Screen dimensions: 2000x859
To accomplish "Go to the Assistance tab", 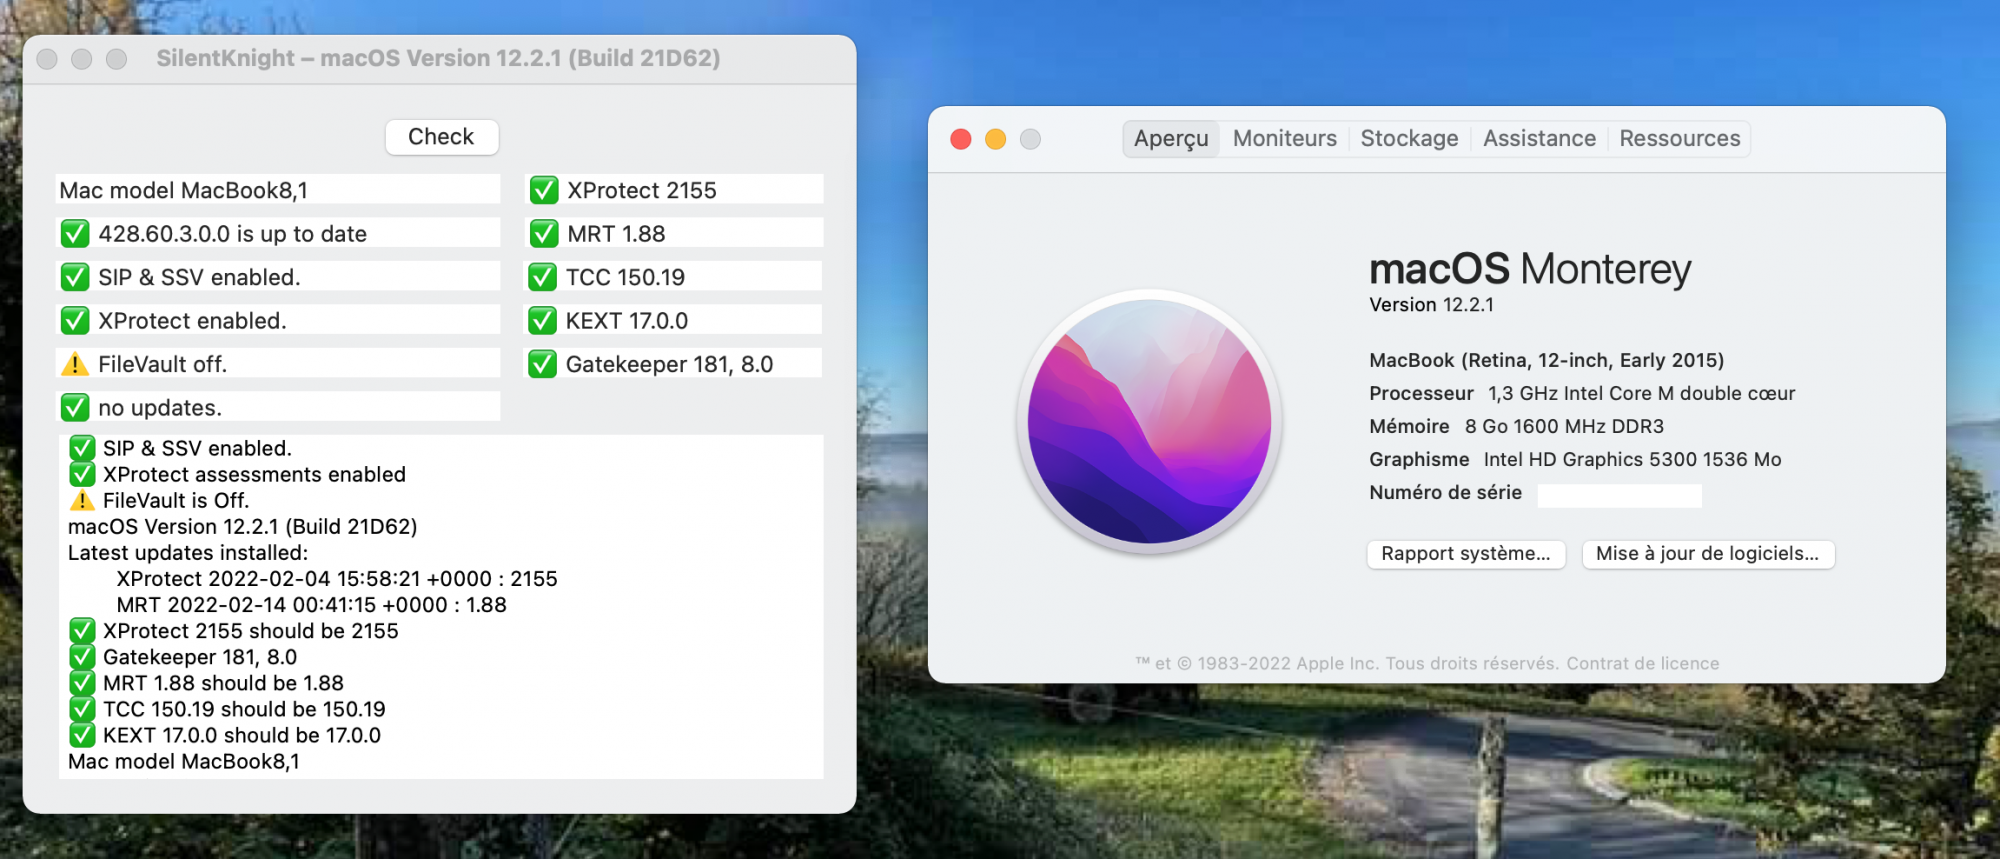I will (1540, 139).
